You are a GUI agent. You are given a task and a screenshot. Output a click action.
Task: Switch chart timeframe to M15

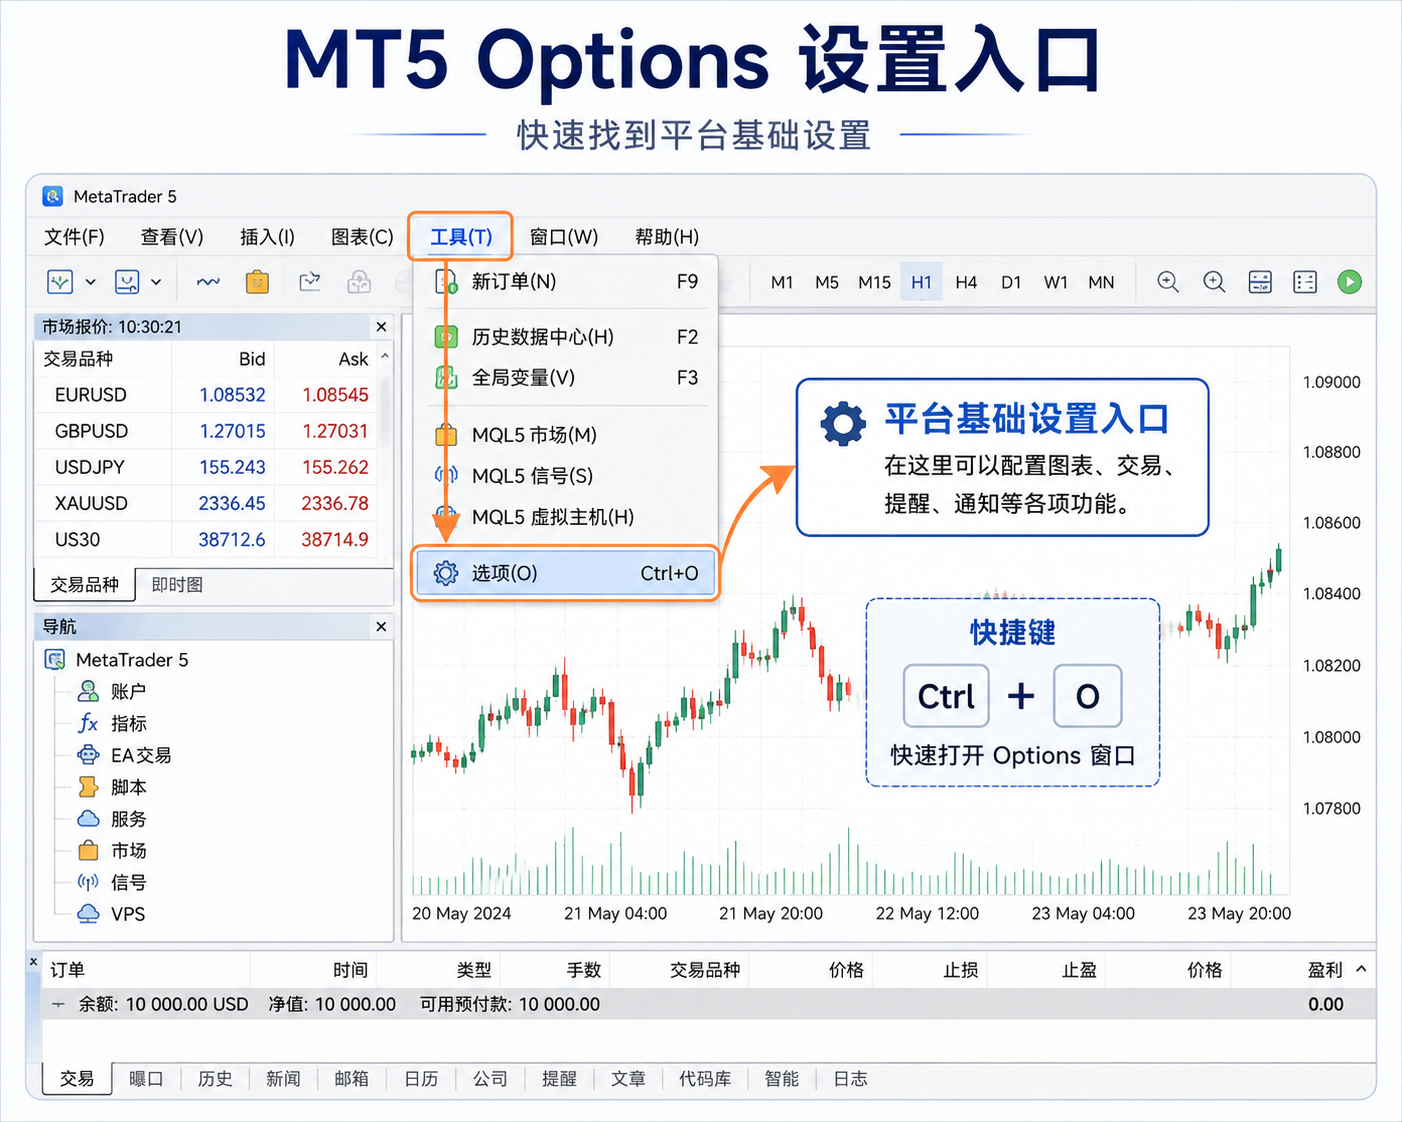[874, 282]
